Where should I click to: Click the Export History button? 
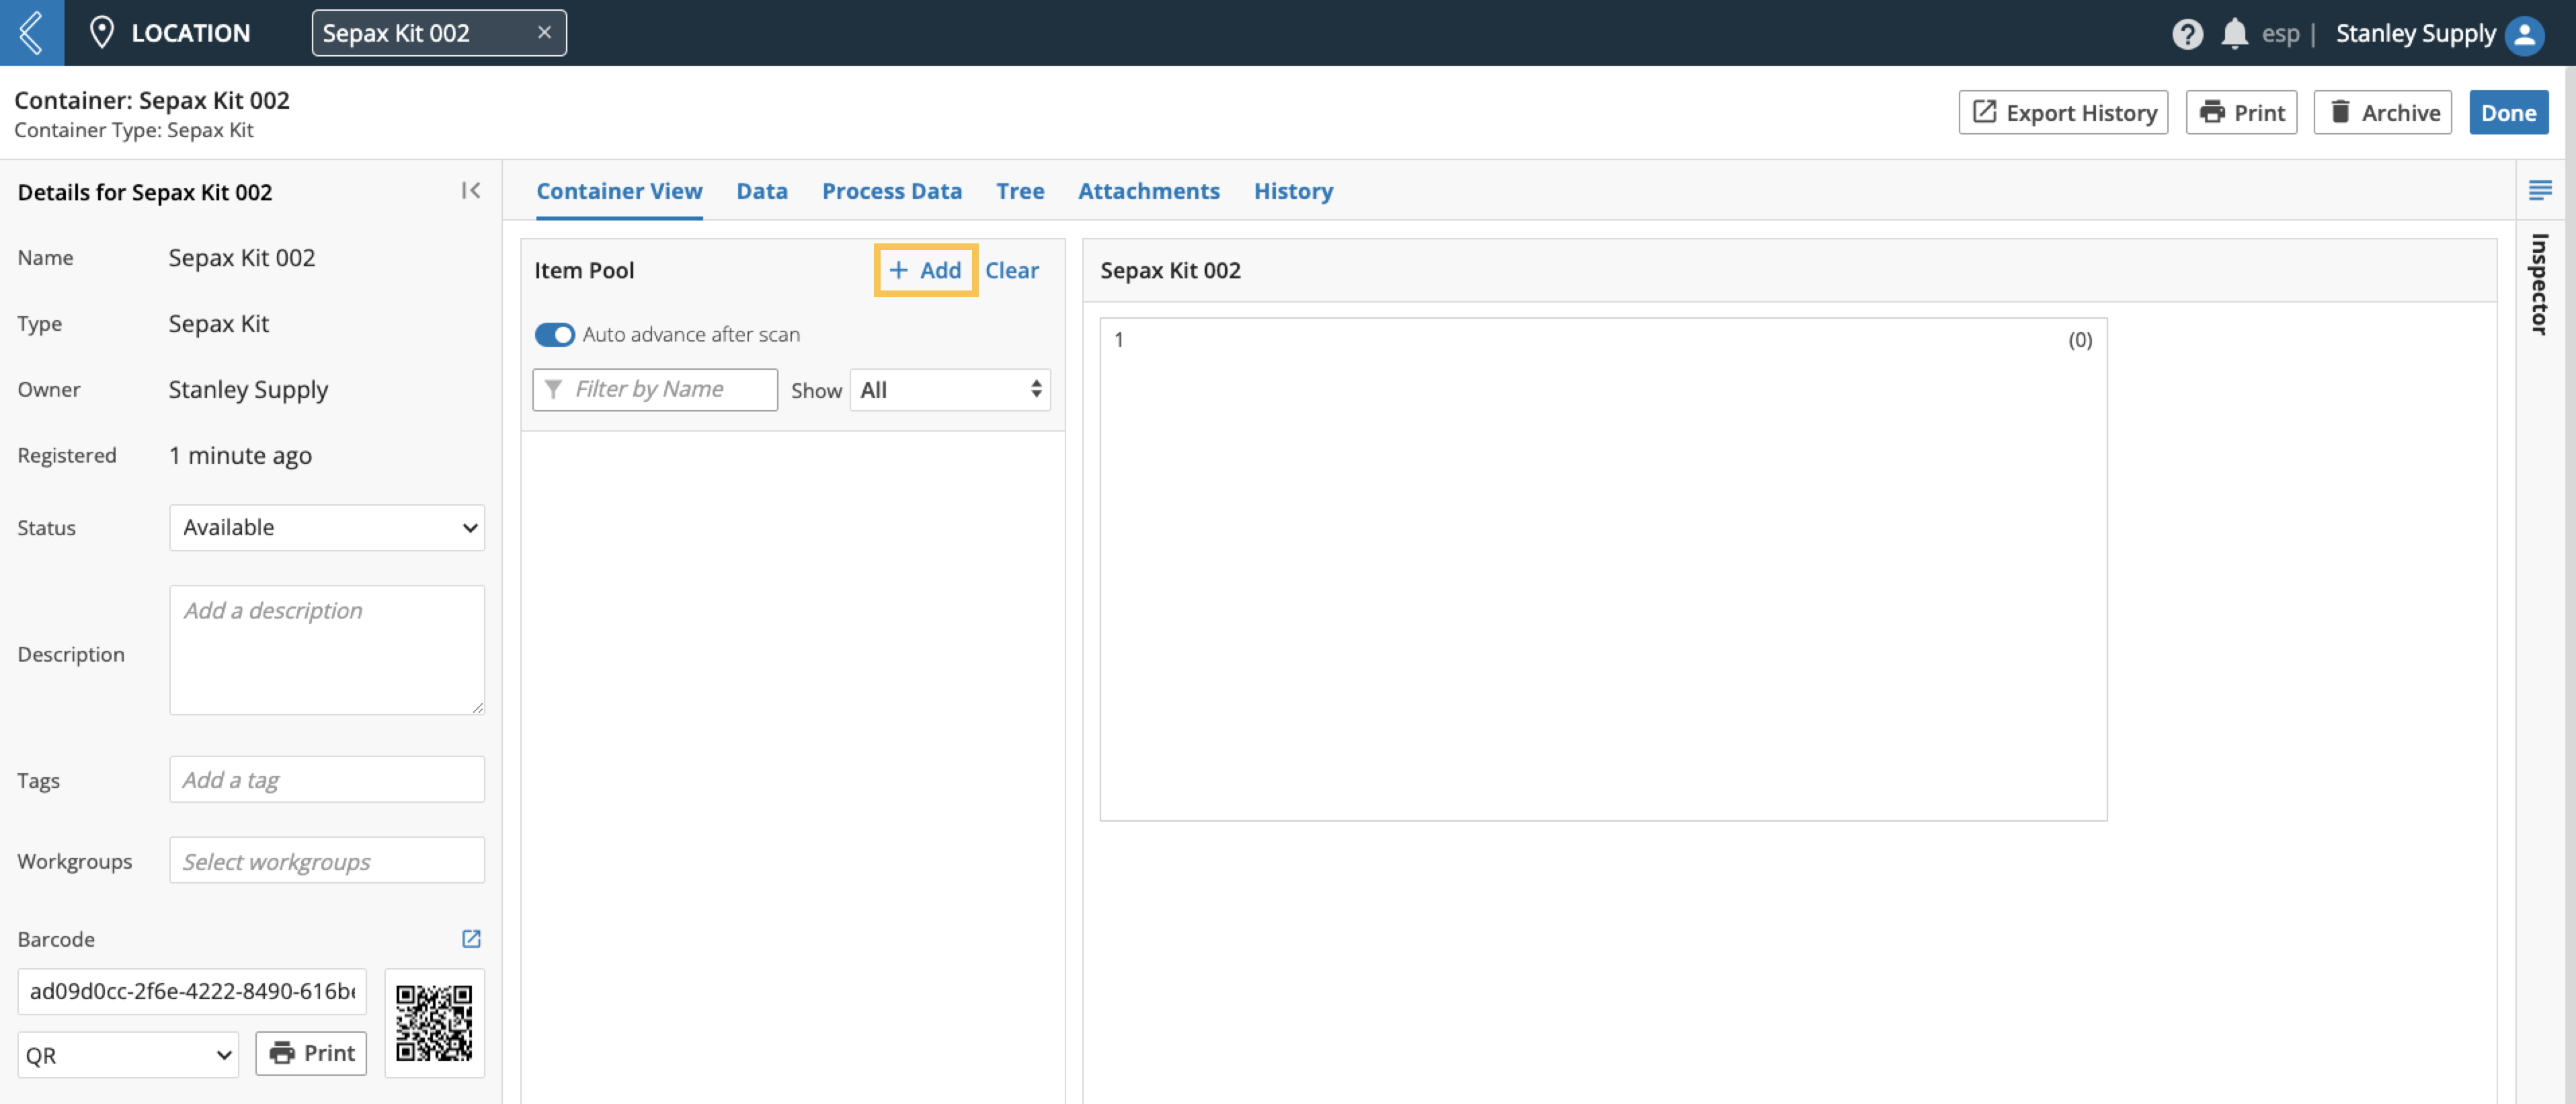pos(2063,113)
